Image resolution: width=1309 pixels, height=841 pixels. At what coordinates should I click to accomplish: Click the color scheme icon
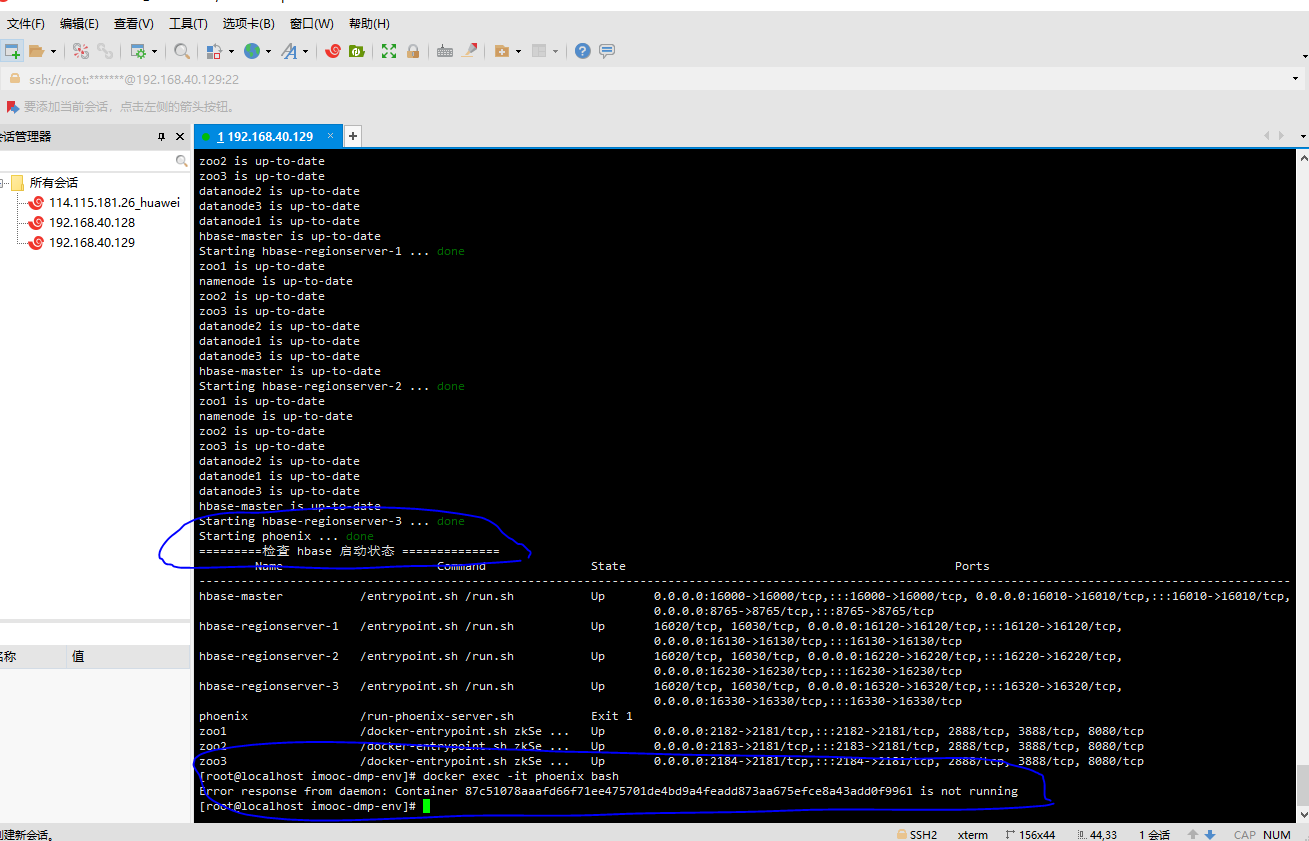point(214,51)
